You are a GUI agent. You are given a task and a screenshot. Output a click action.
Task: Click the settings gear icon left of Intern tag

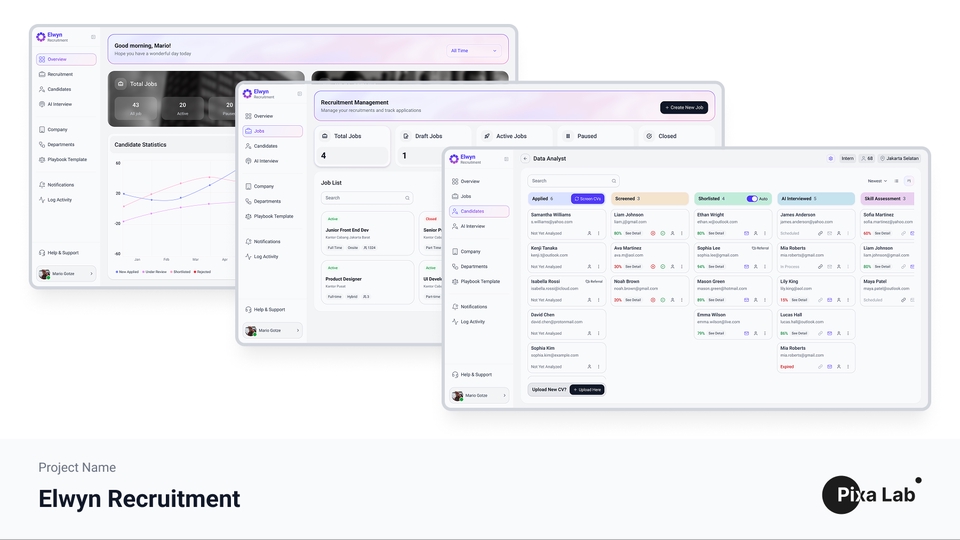[830, 158]
